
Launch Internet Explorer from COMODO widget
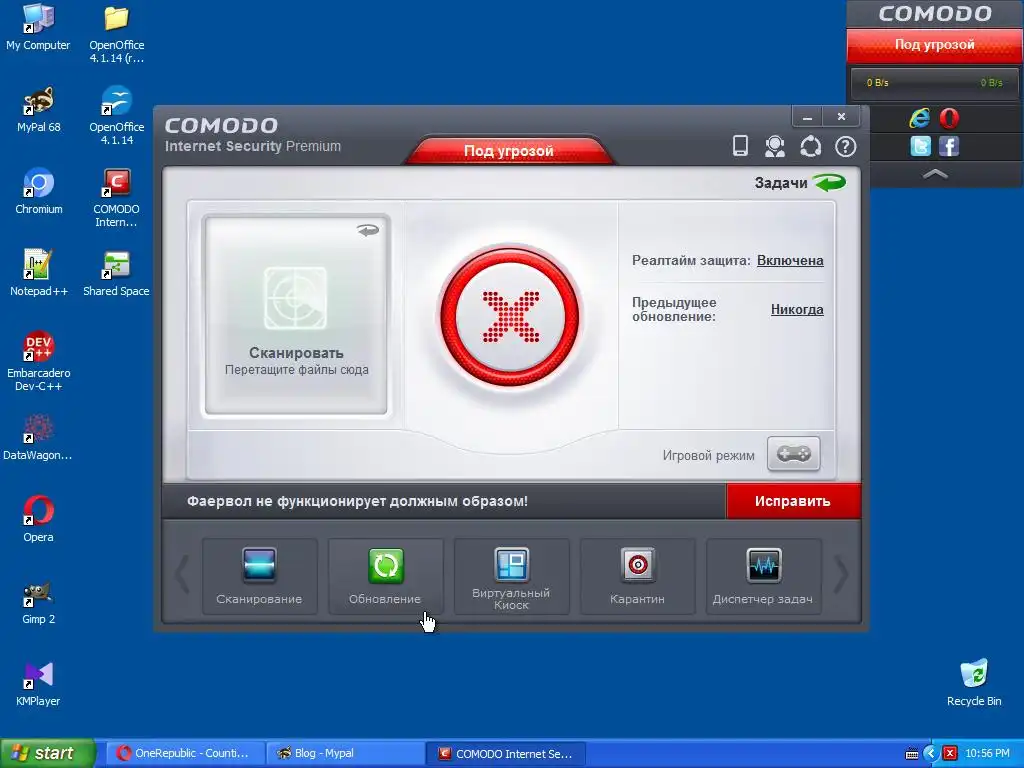click(x=920, y=118)
